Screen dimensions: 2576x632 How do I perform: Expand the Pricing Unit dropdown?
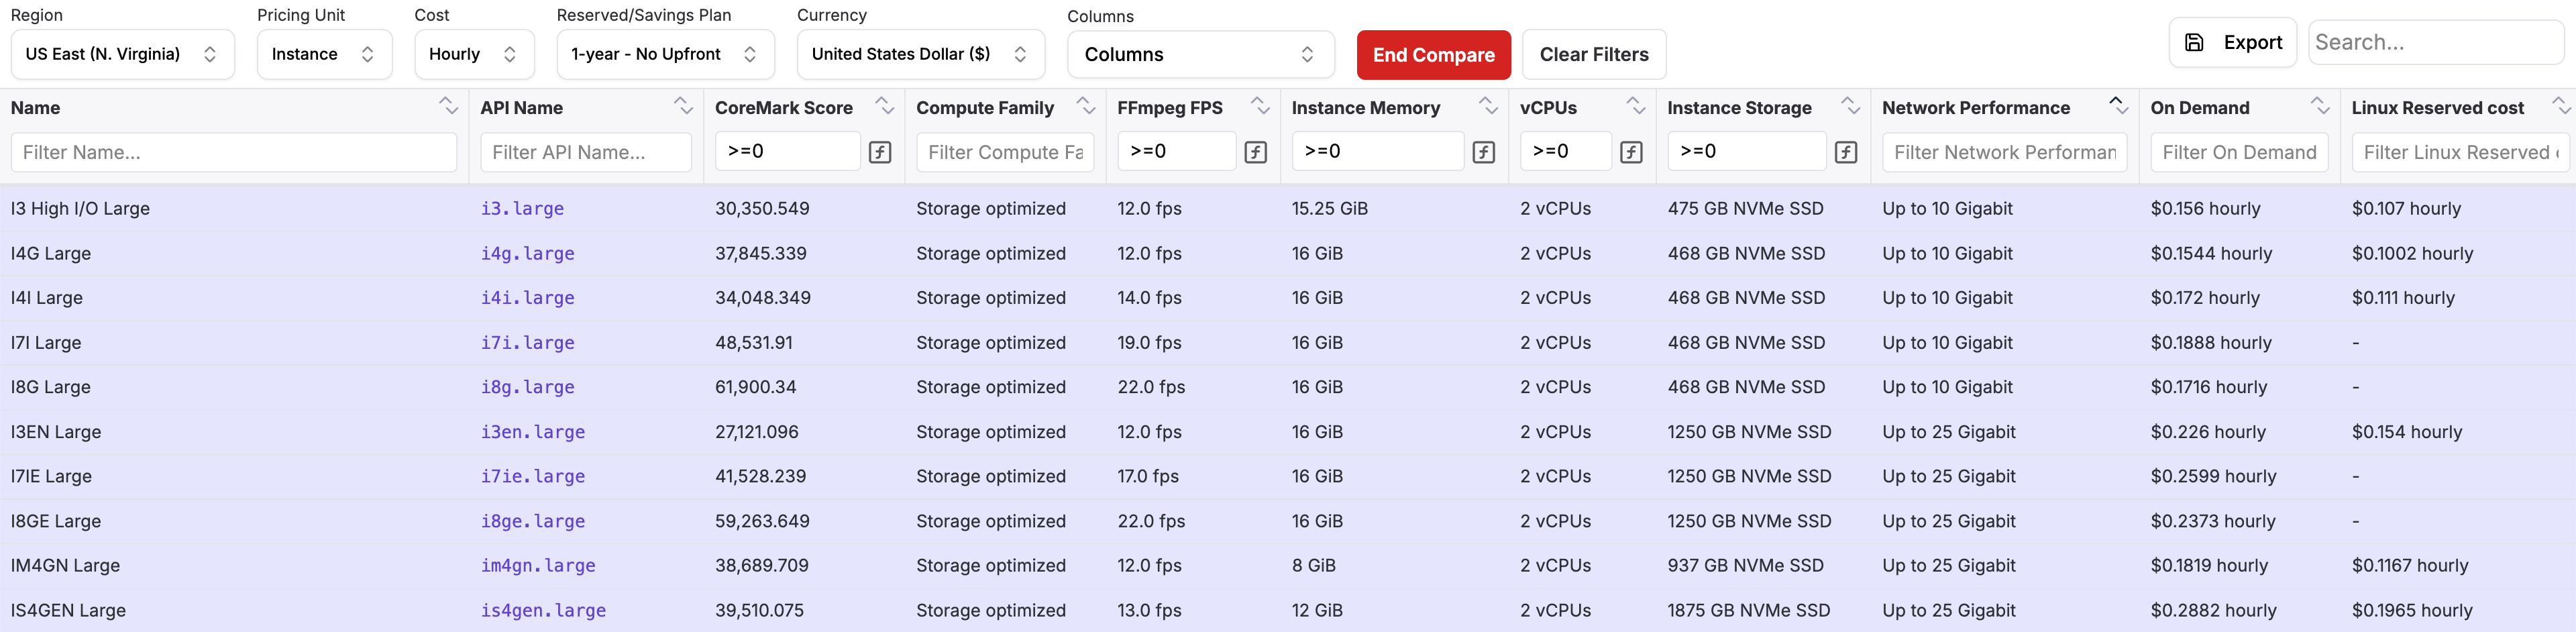pyautogui.click(x=324, y=54)
